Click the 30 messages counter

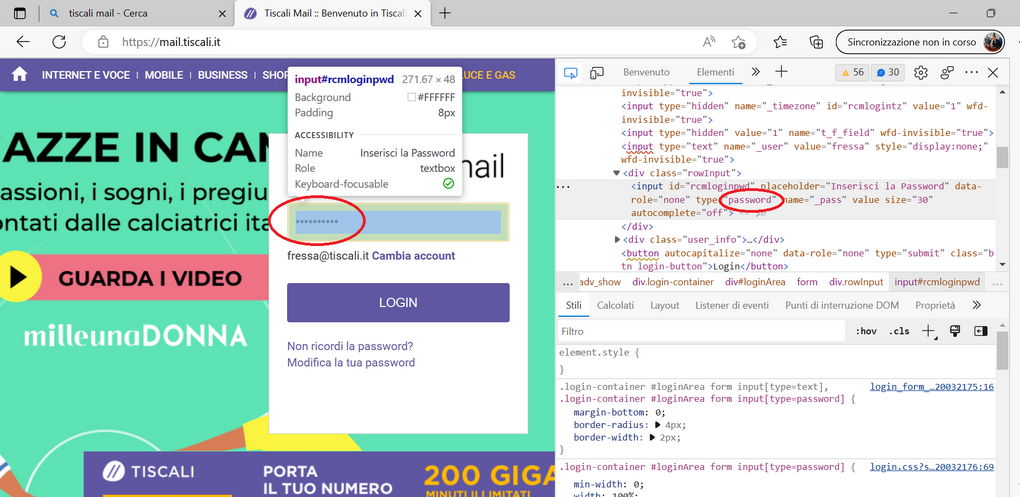(x=887, y=72)
